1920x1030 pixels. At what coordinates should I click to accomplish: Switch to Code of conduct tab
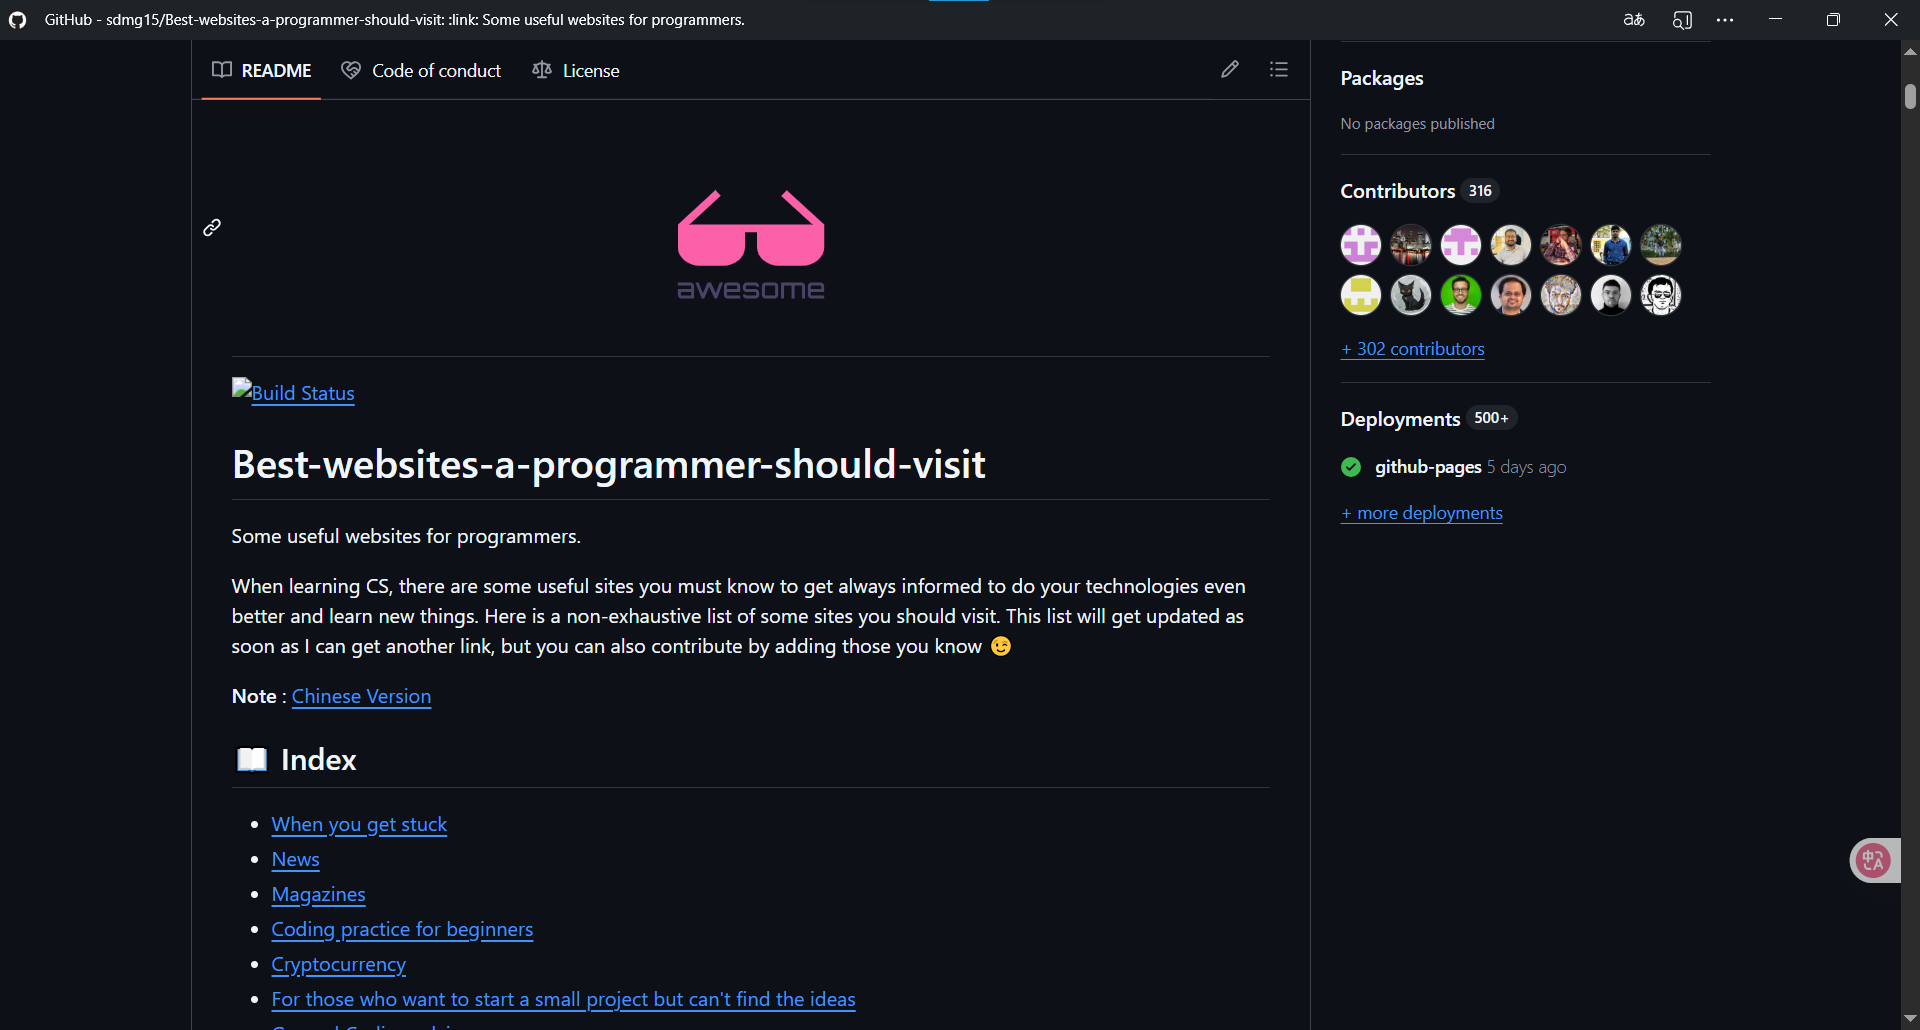pos(421,70)
